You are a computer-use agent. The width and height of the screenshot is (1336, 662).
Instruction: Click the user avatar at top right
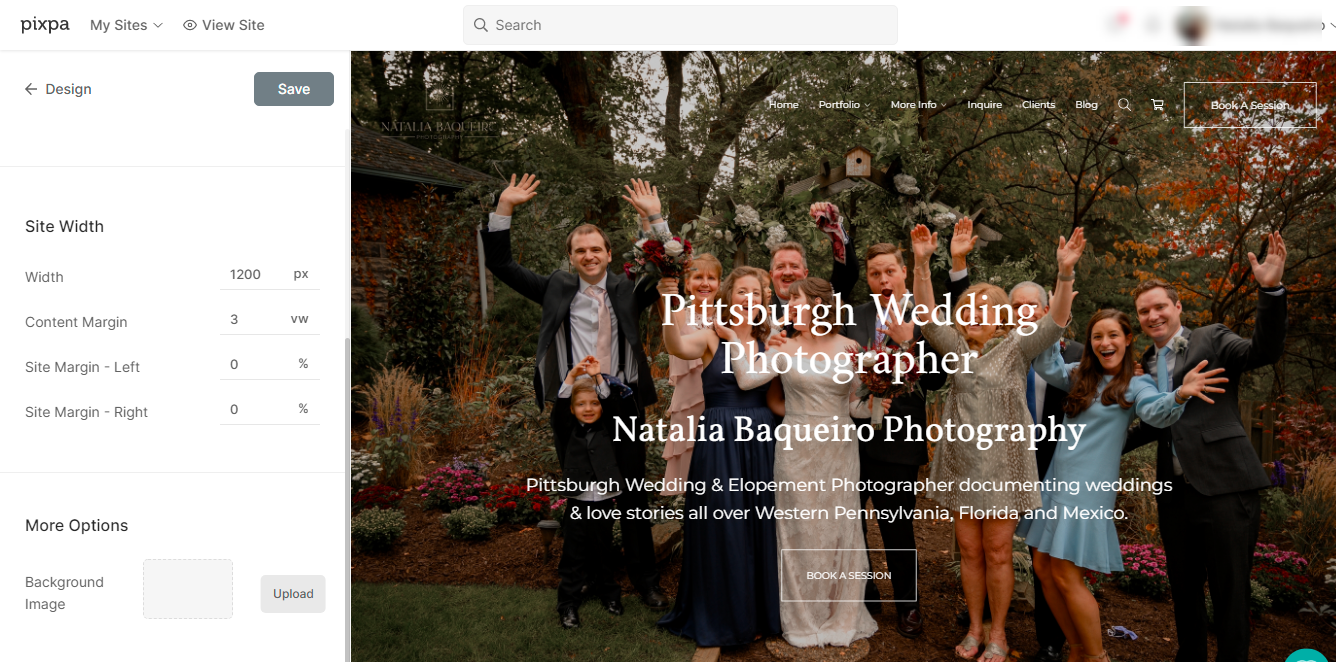pos(1191,25)
